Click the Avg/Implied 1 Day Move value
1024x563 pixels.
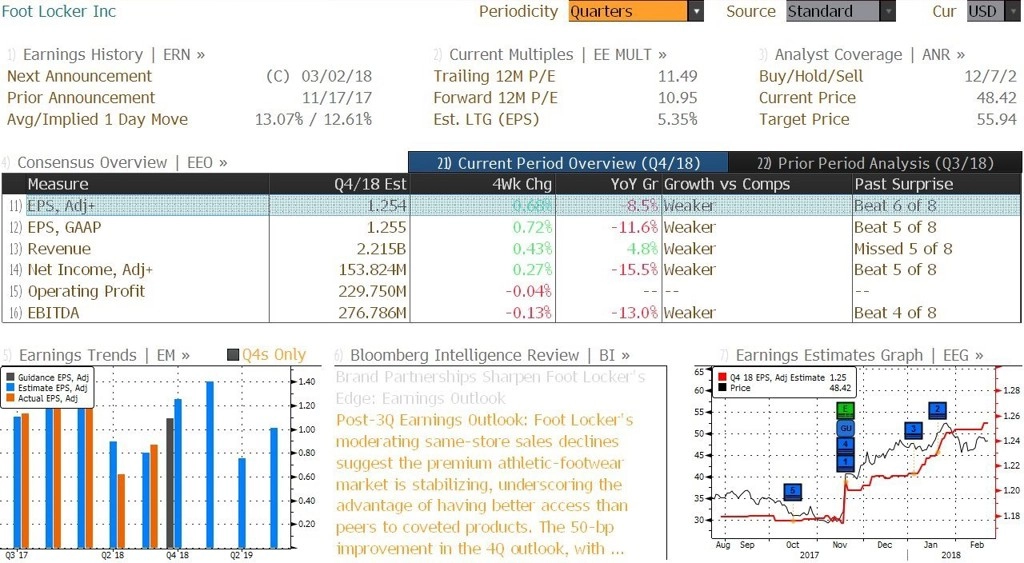[x=313, y=120]
